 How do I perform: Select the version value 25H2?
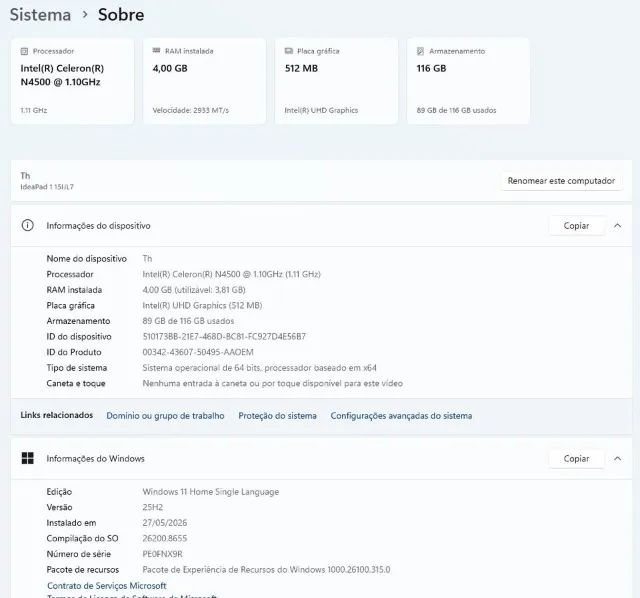(x=153, y=507)
